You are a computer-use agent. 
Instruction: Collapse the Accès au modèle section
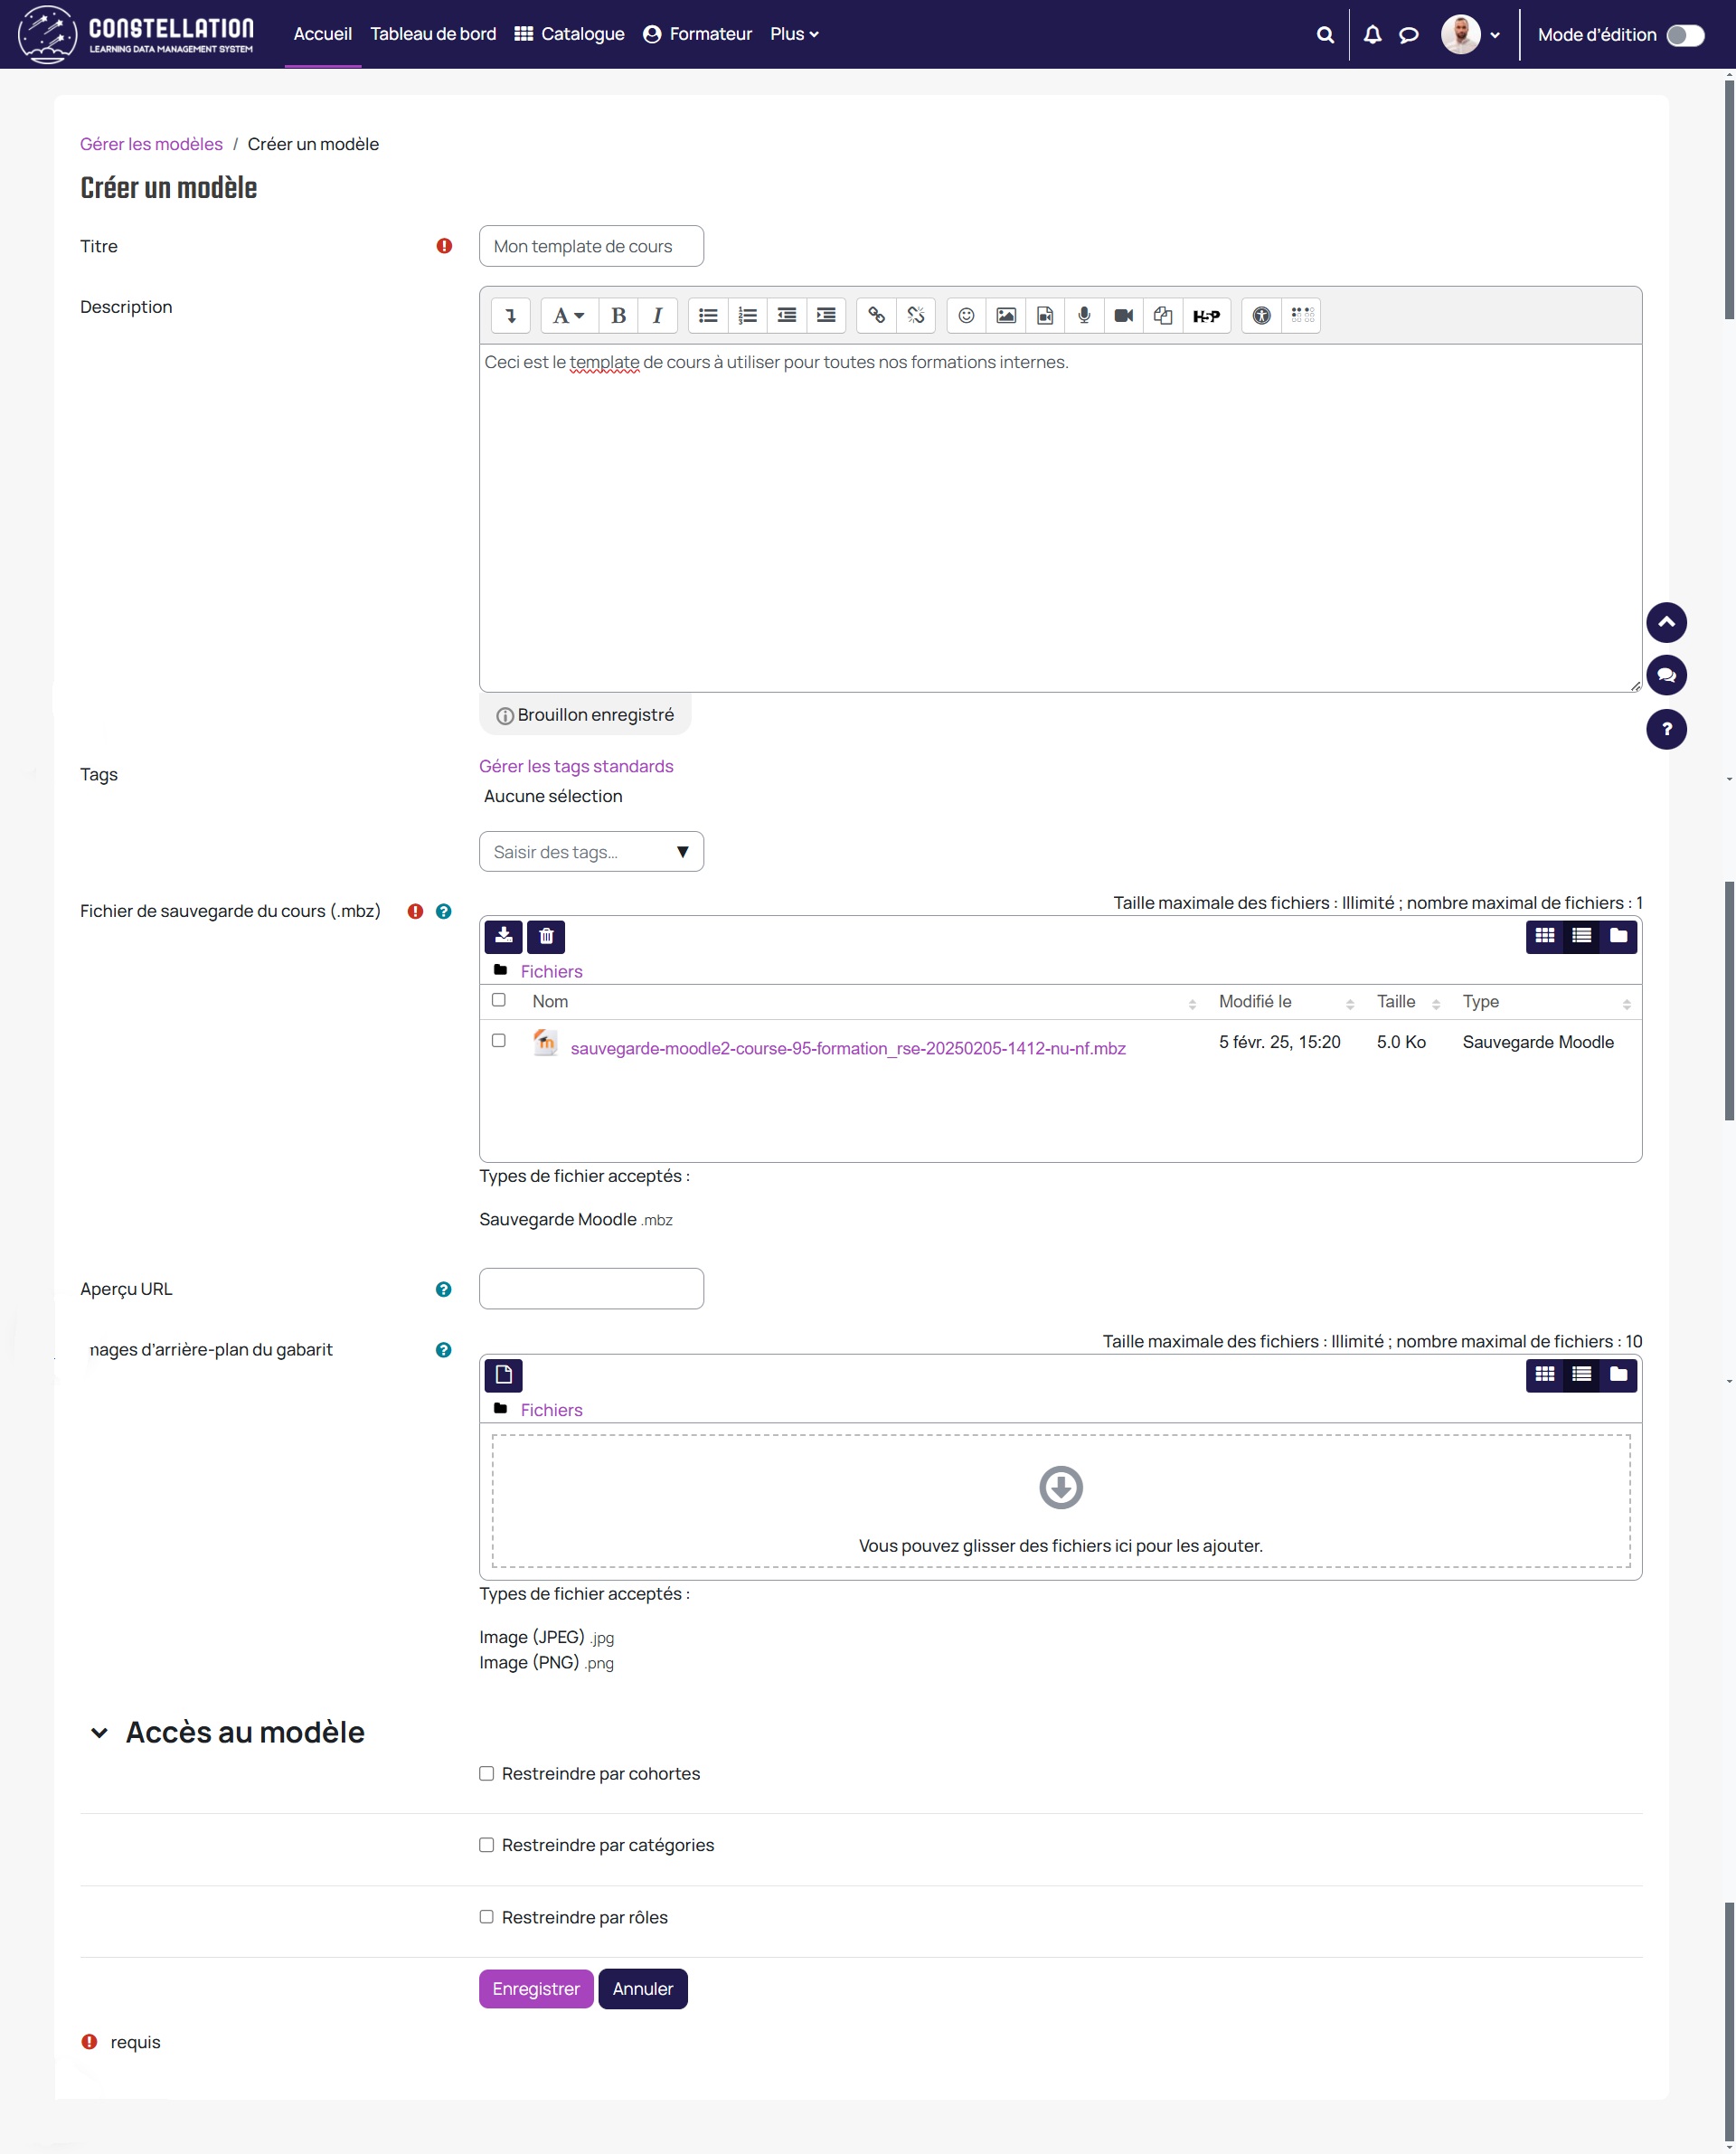point(99,1733)
